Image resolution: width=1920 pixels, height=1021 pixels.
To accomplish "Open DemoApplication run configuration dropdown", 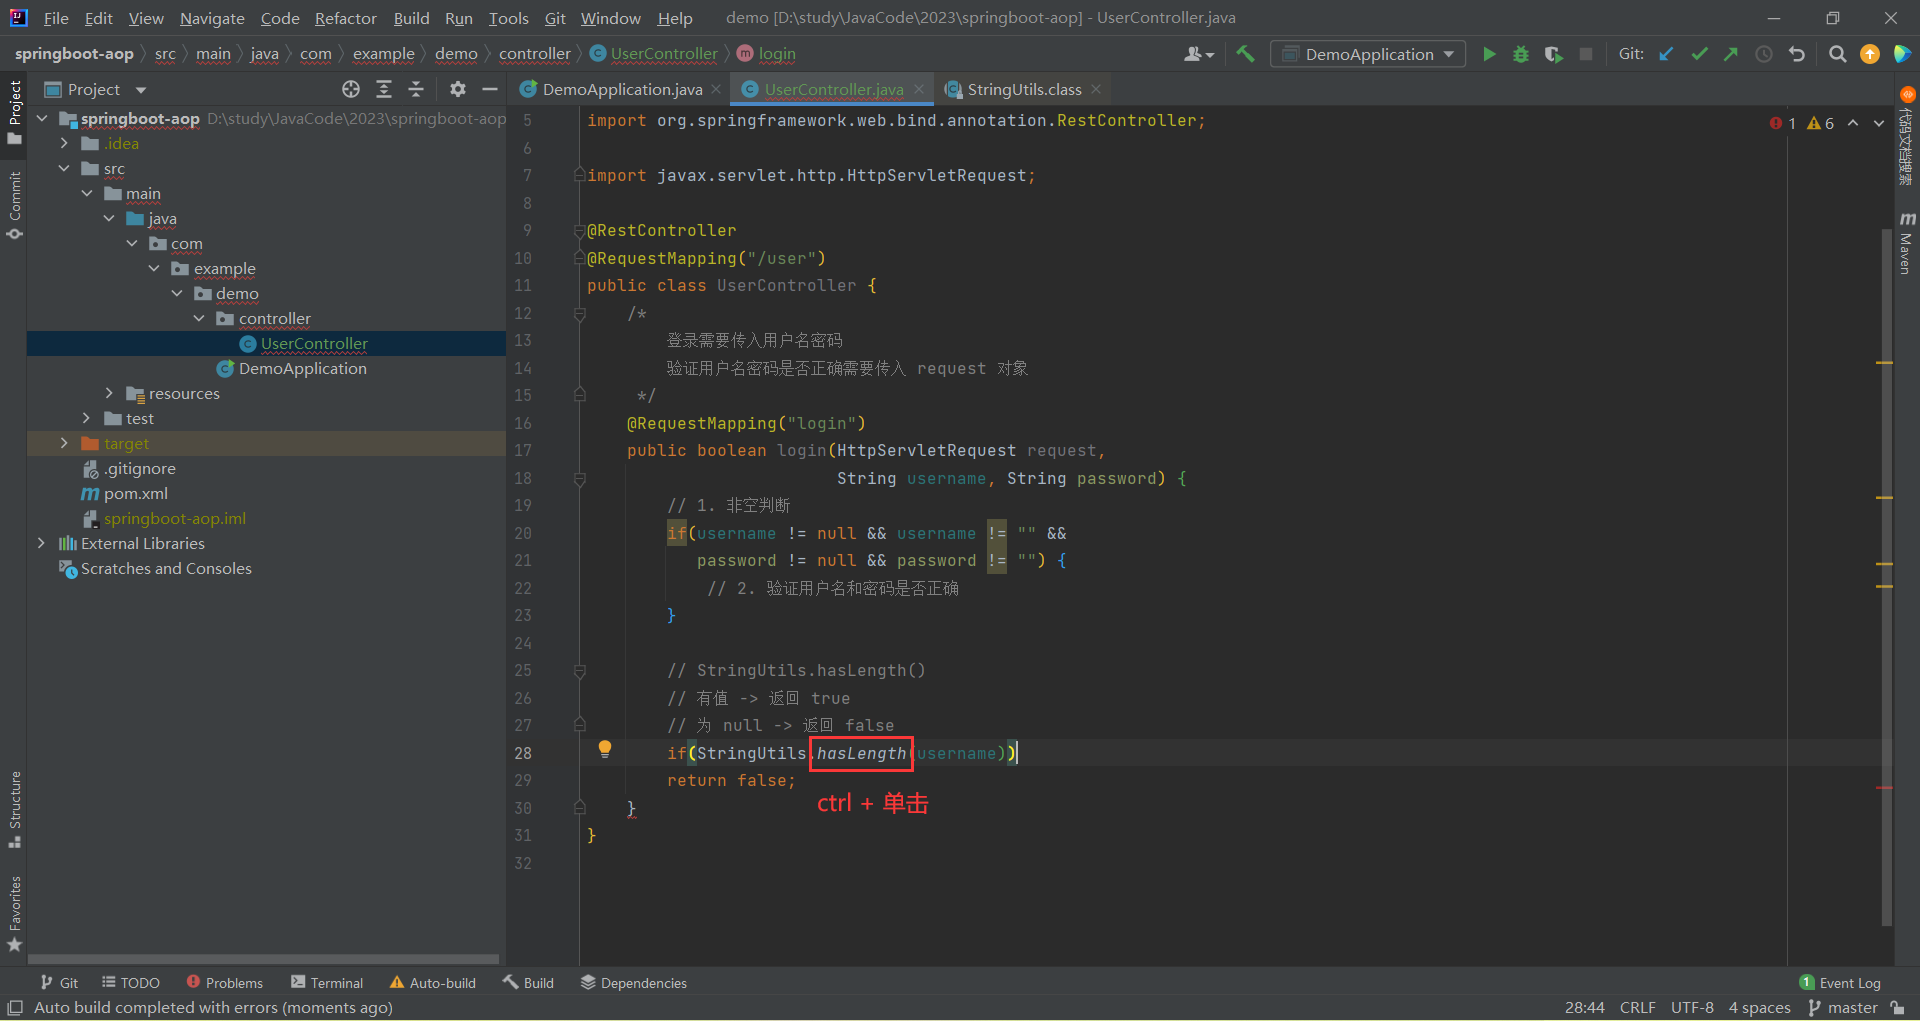I will tap(1368, 54).
